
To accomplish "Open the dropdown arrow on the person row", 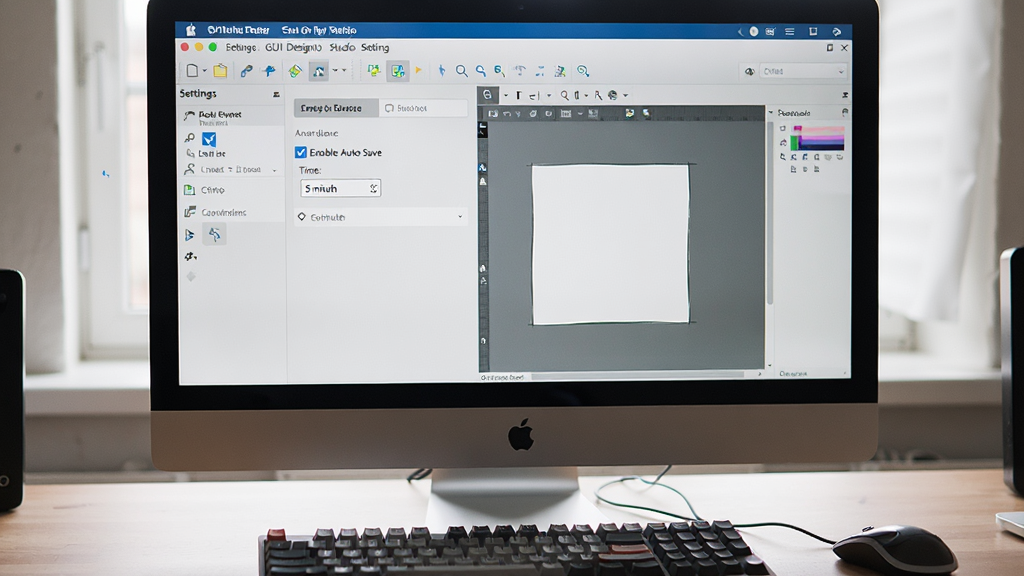I will click(274, 170).
